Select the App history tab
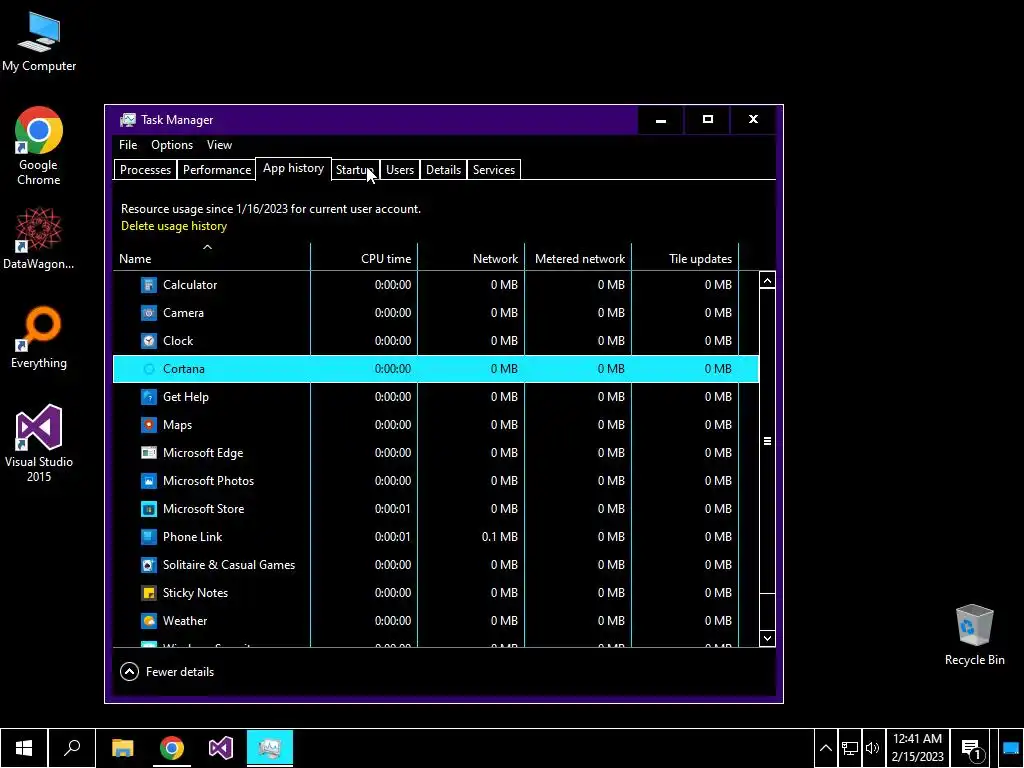Image resolution: width=1024 pixels, height=768 pixels. click(293, 168)
